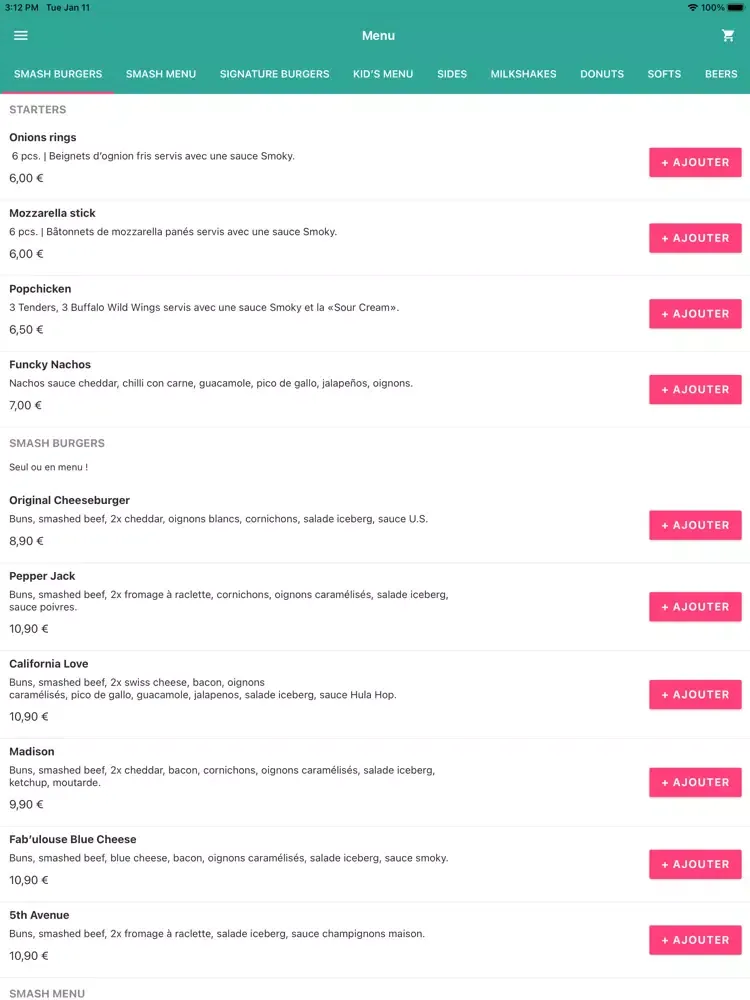Add Funcky Nachos using Ajouter
Screen dimensions: 750x1000
(695, 390)
